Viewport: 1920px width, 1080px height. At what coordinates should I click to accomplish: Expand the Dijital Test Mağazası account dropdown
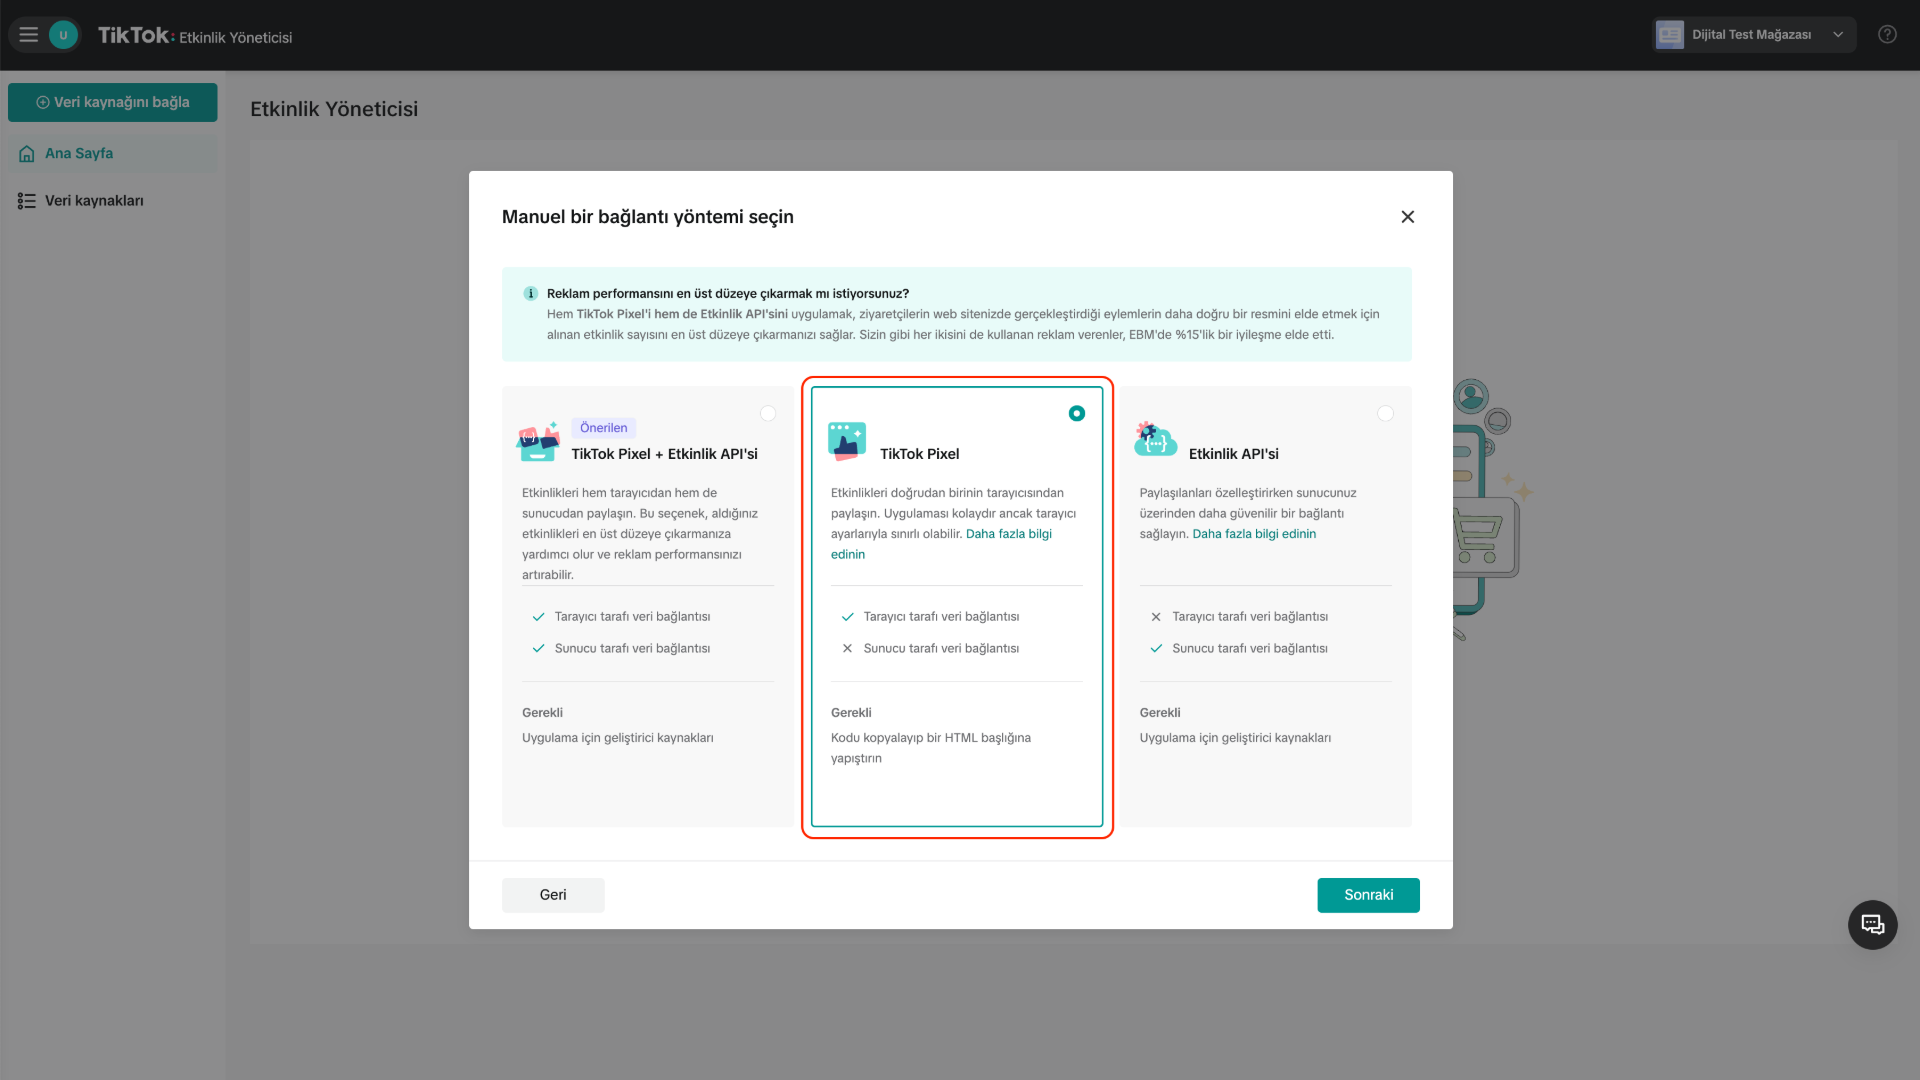(x=1838, y=35)
